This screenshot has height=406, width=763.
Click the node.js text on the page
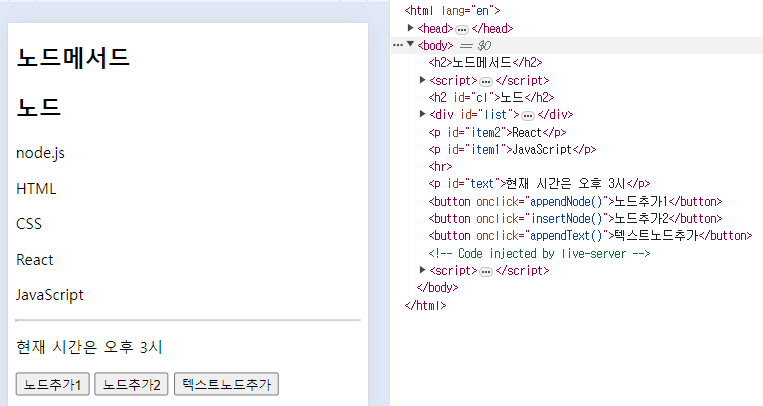coord(40,153)
